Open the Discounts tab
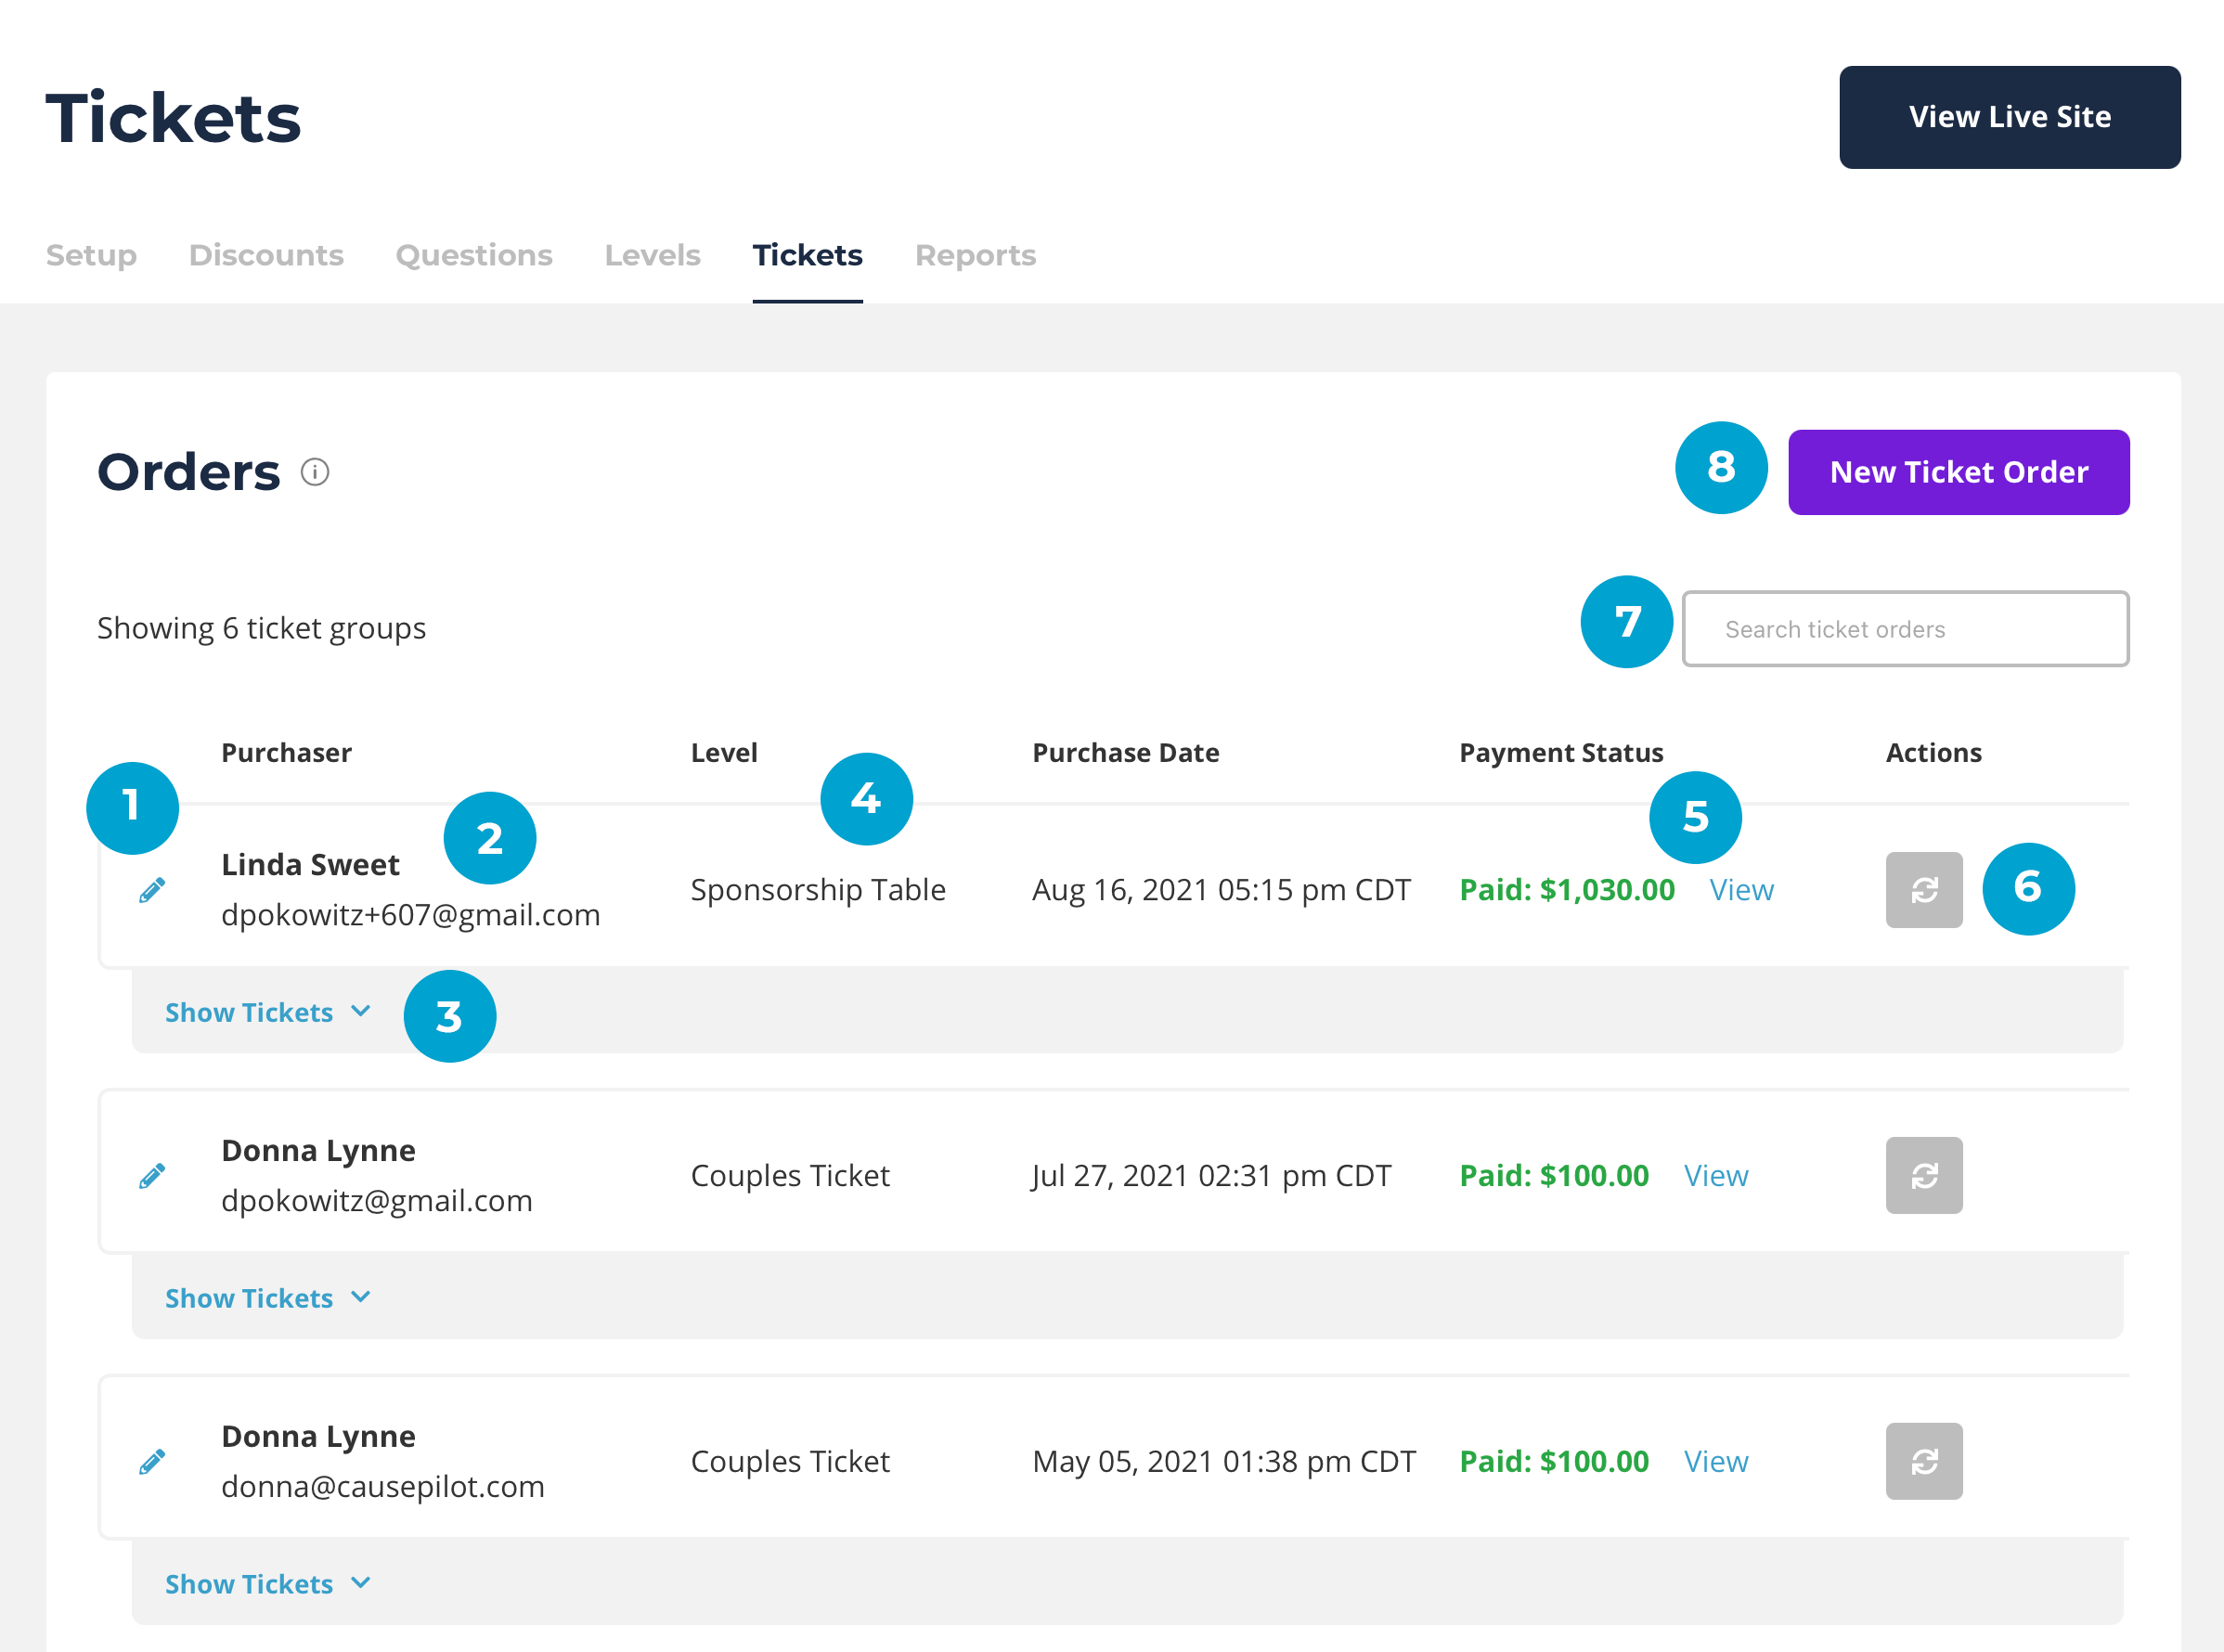The width and height of the screenshot is (2224, 1652). click(266, 255)
